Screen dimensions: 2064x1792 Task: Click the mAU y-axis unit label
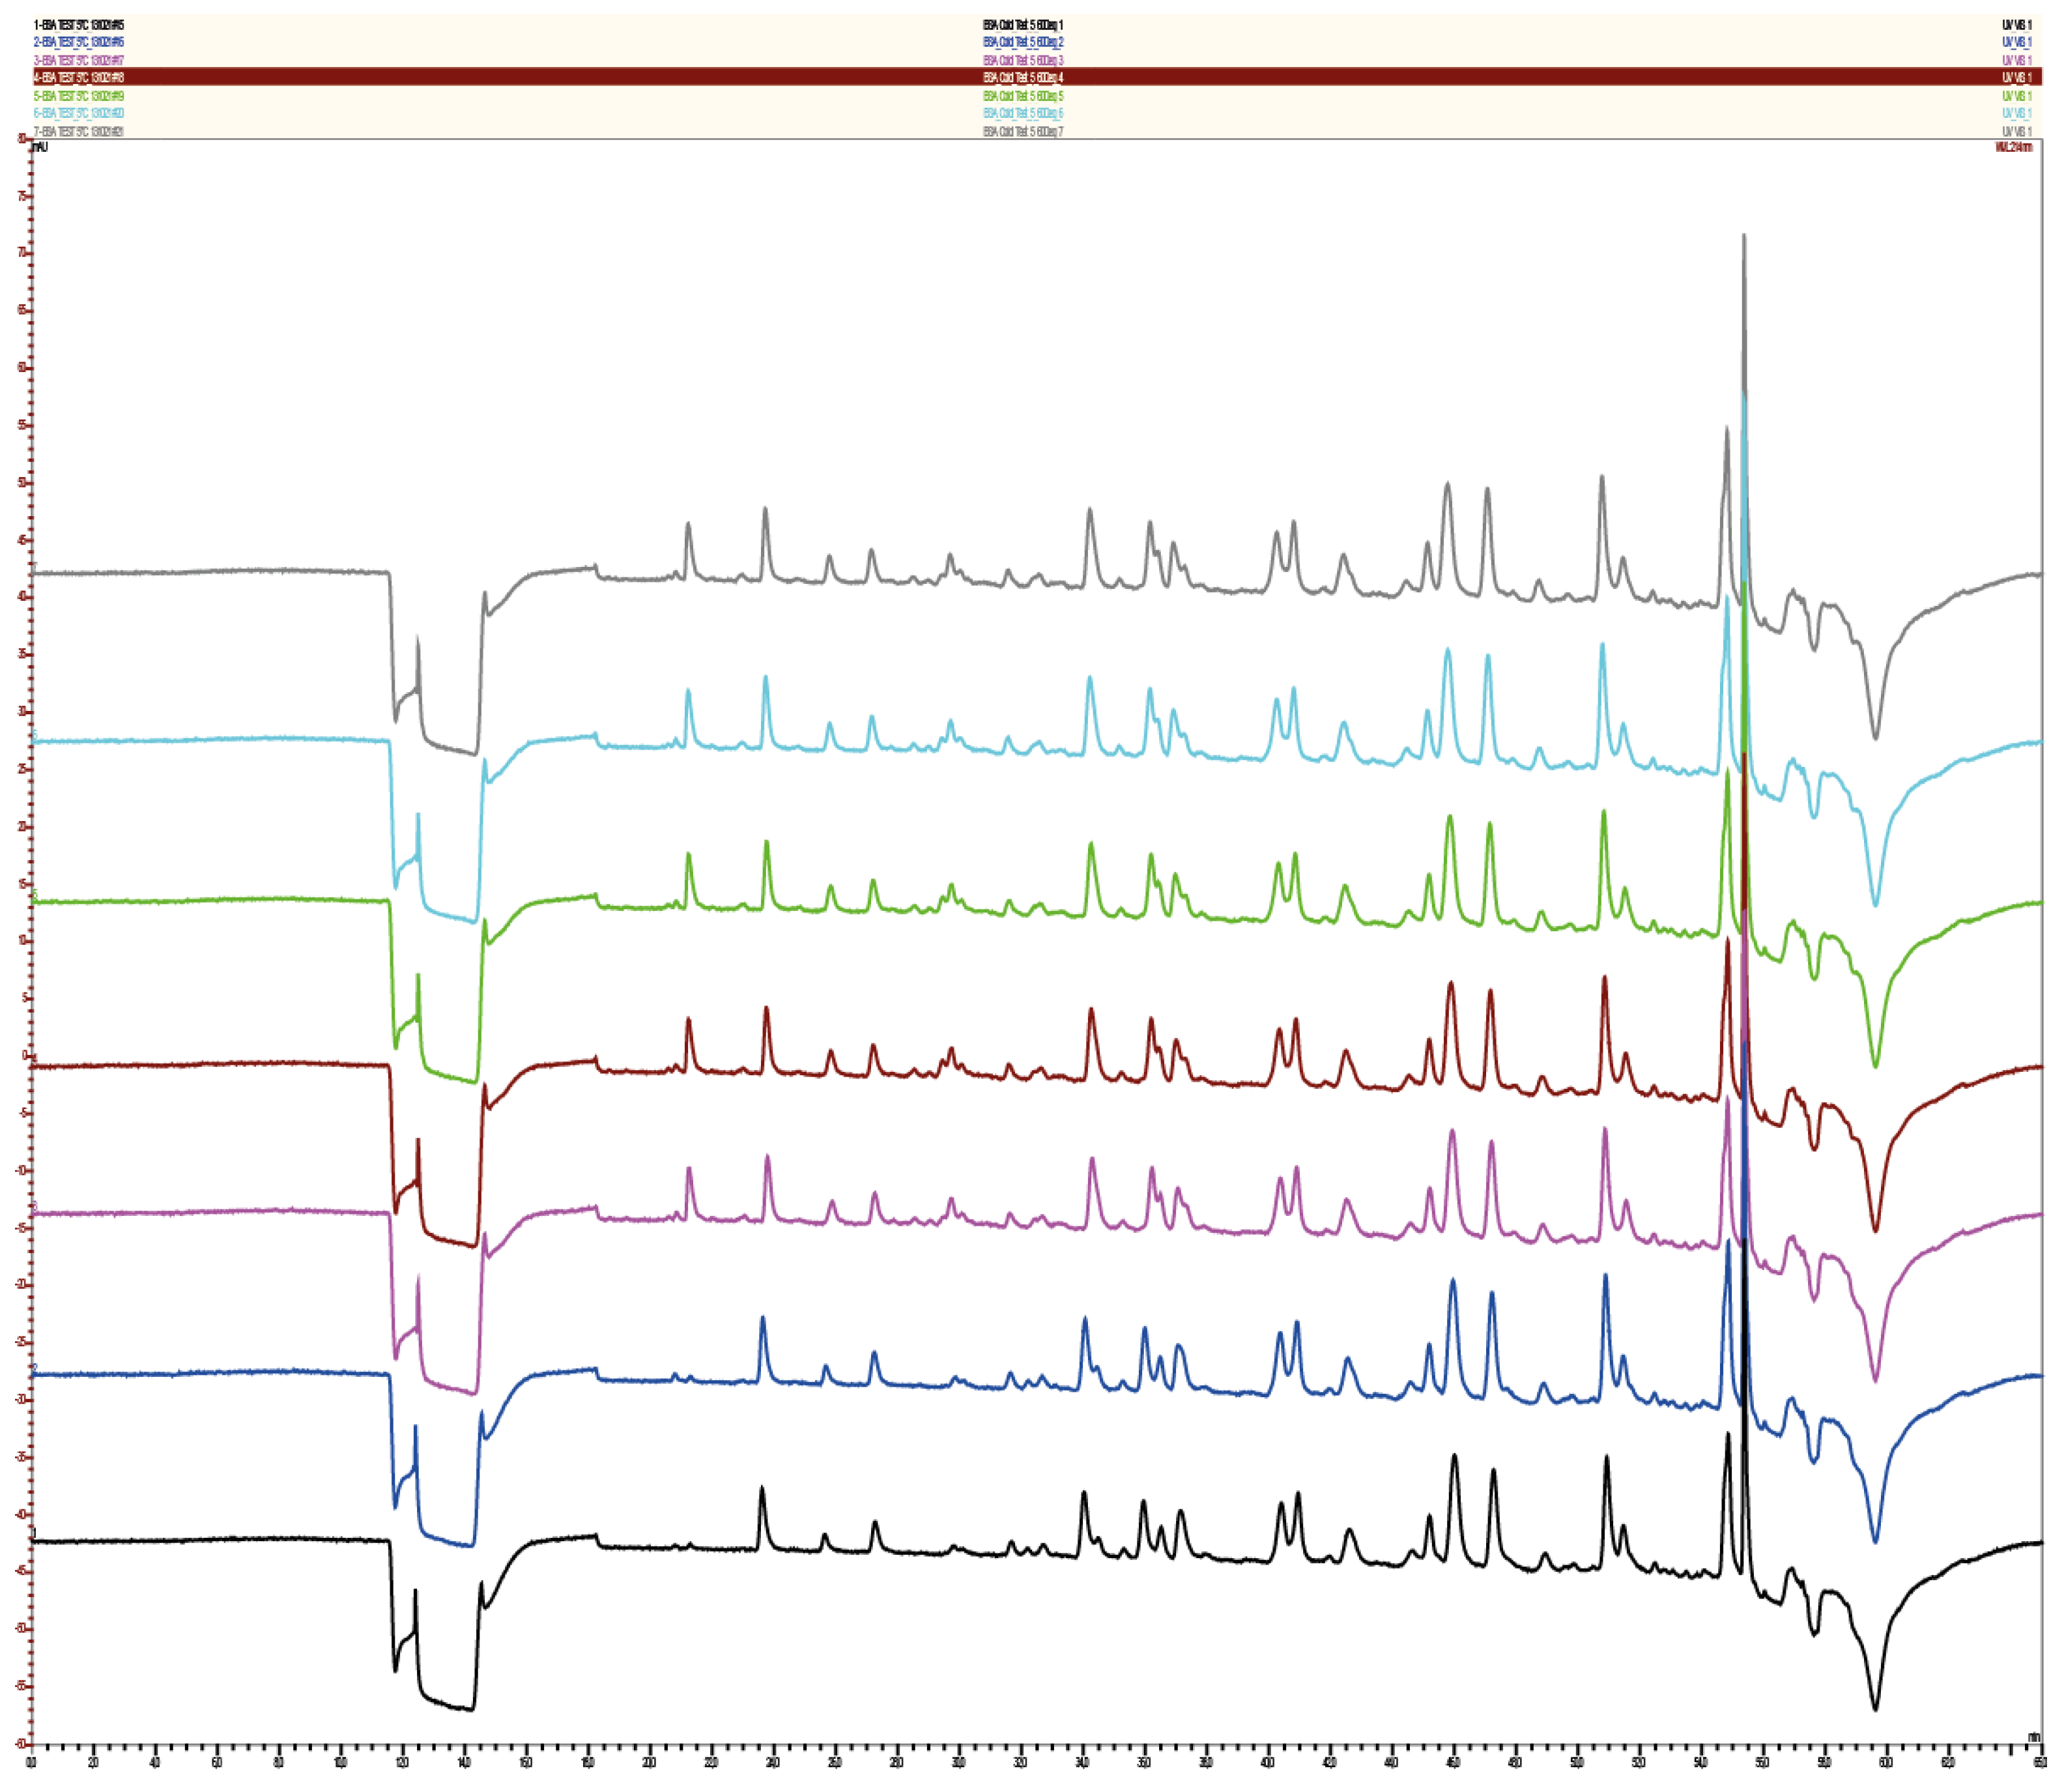click(x=40, y=147)
